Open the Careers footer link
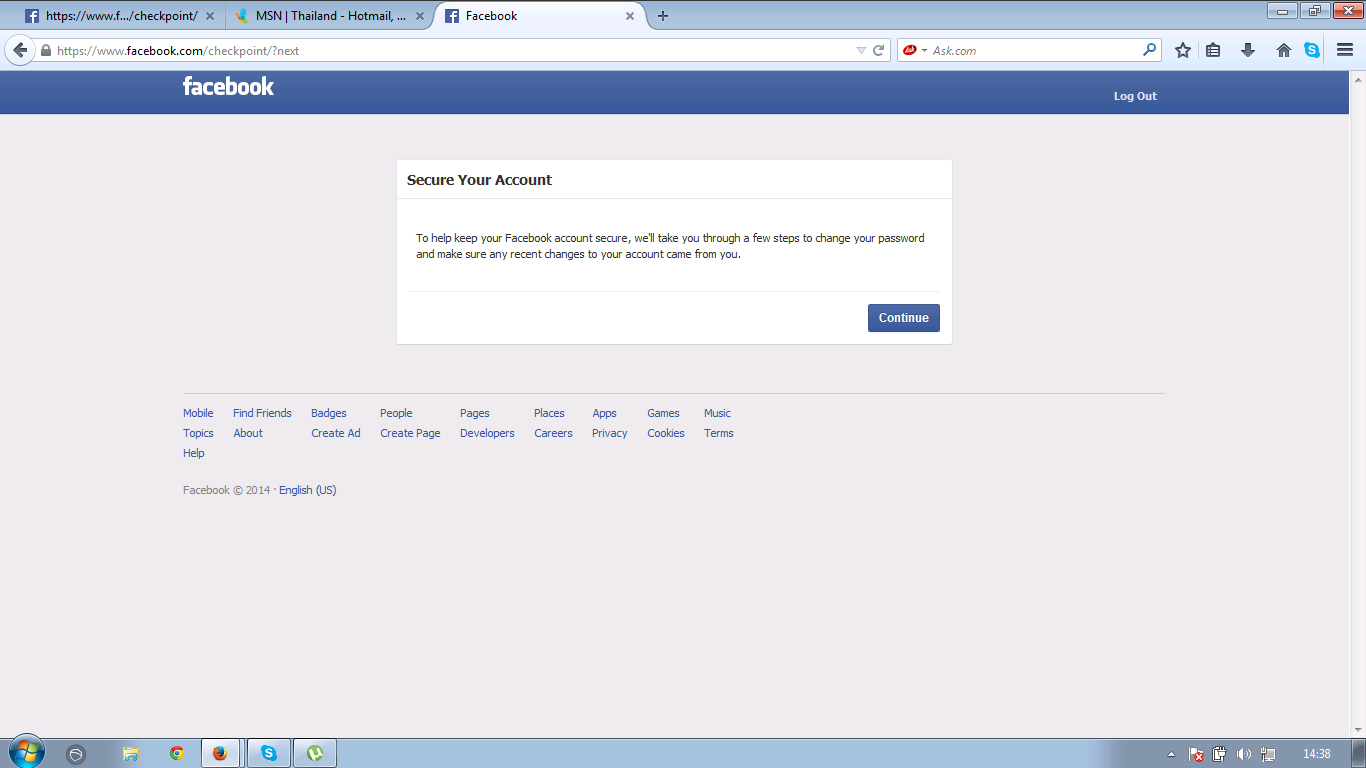Image resolution: width=1366 pixels, height=768 pixels. pyautogui.click(x=553, y=433)
